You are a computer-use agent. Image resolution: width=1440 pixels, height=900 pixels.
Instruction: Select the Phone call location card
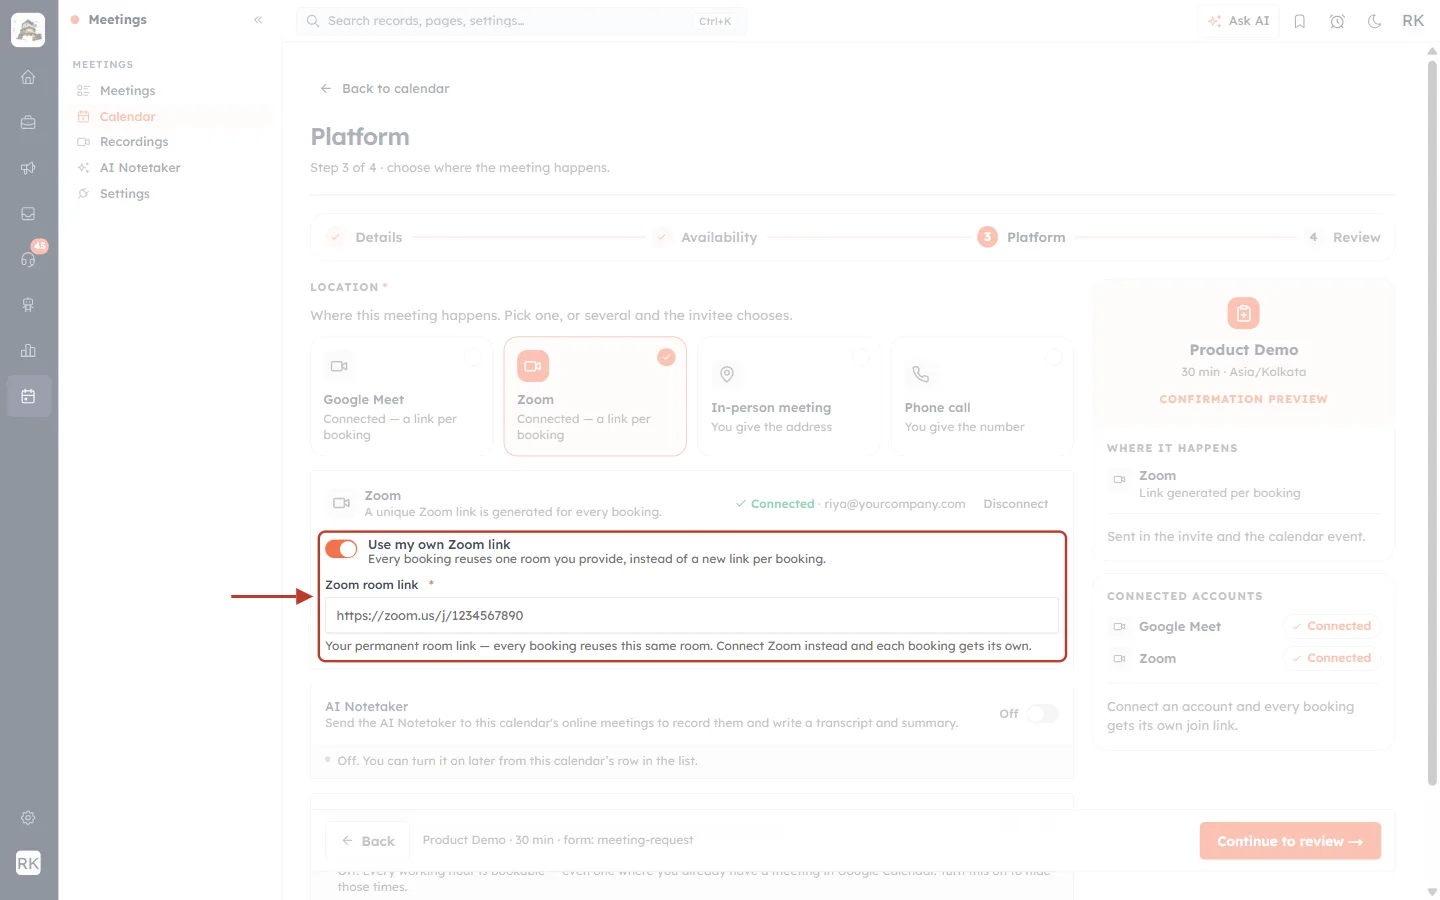click(982, 397)
